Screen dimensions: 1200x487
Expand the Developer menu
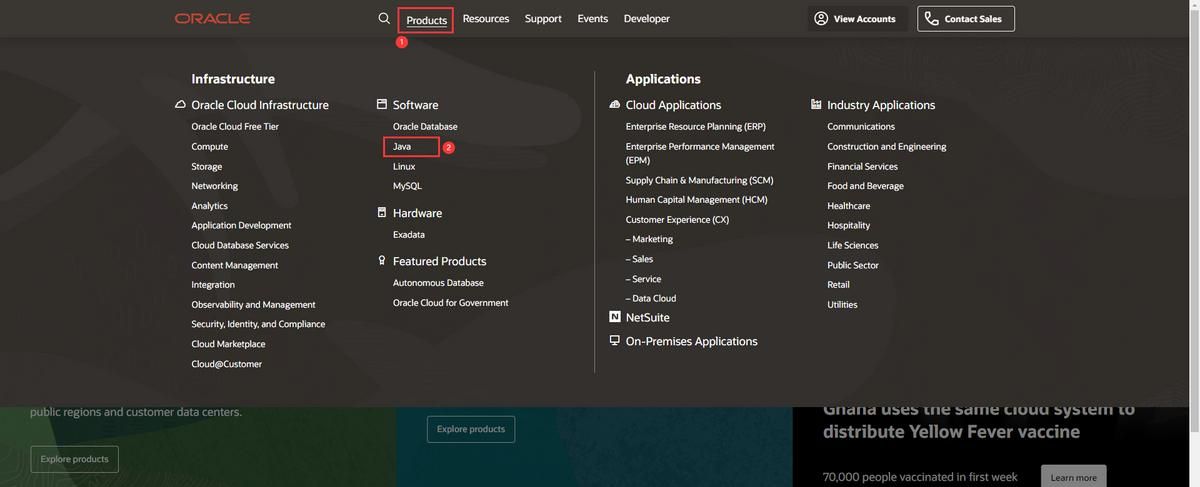point(646,19)
